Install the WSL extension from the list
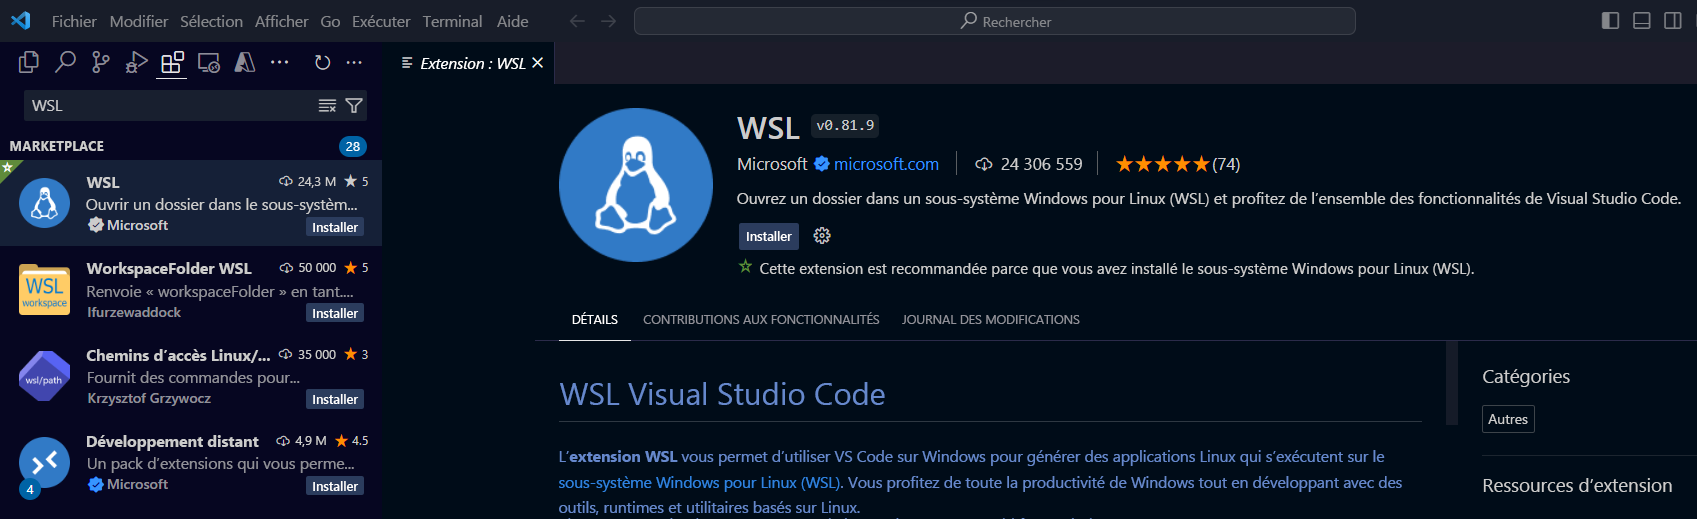1697x519 pixels. pyautogui.click(x=335, y=227)
